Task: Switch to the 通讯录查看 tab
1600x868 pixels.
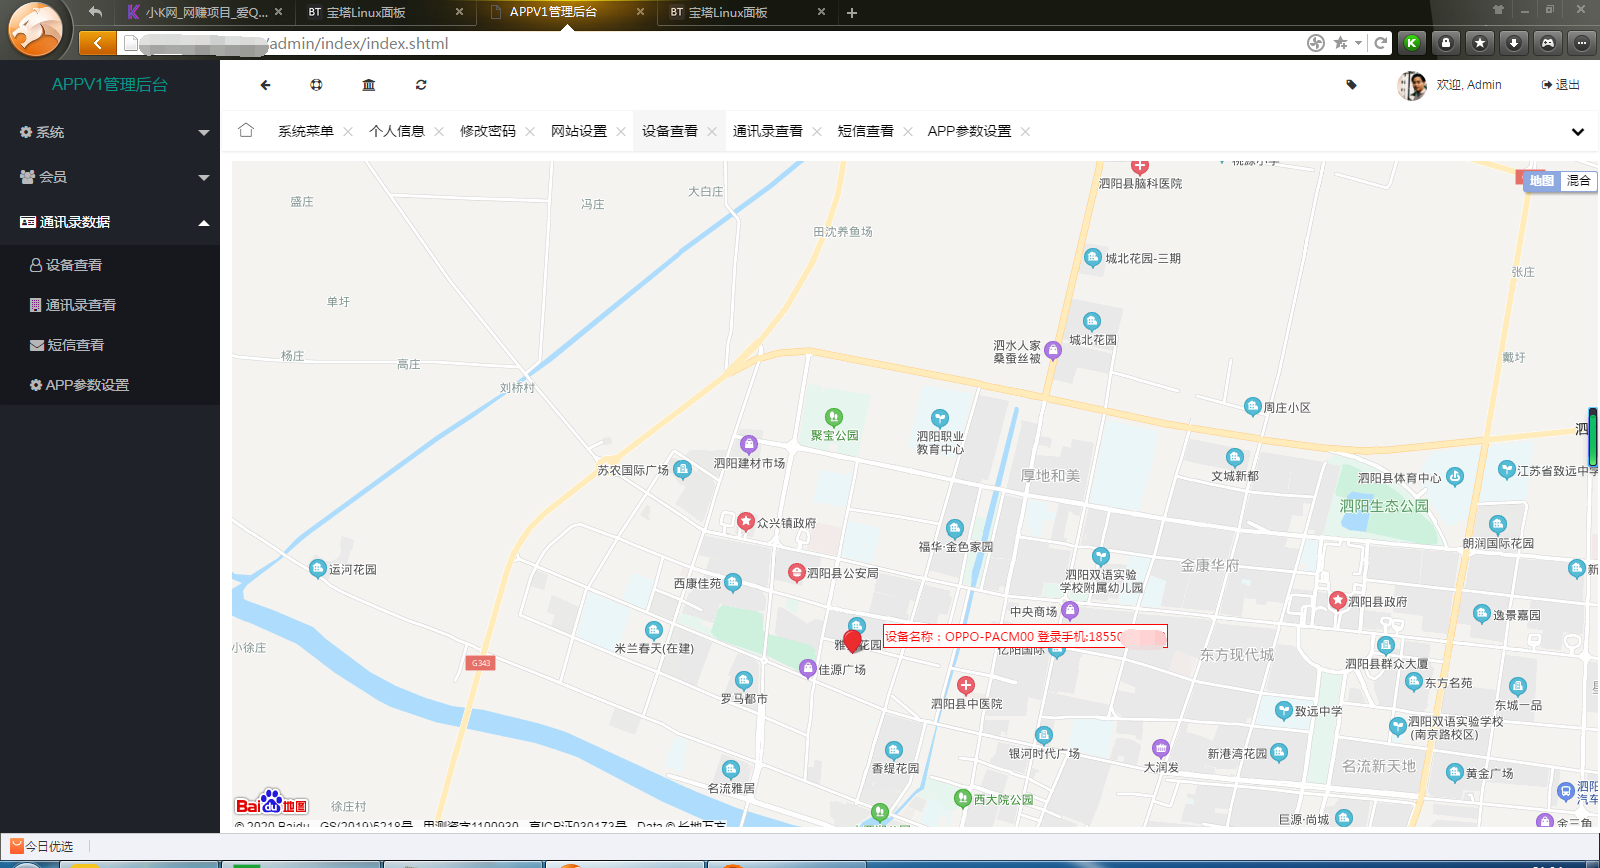Action: (767, 131)
